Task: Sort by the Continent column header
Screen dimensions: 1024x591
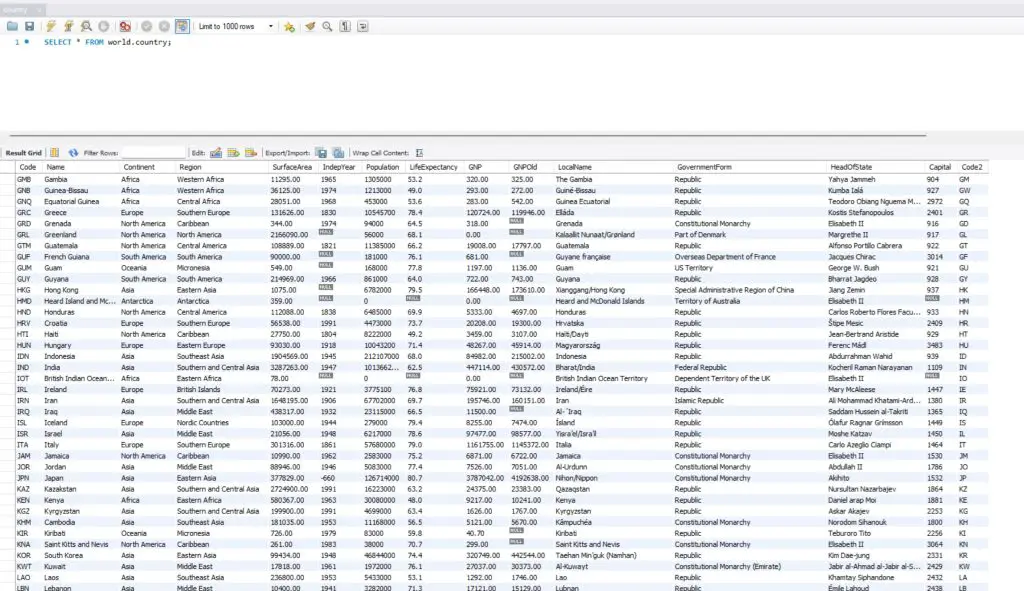Action: pyautogui.click(x=139, y=167)
